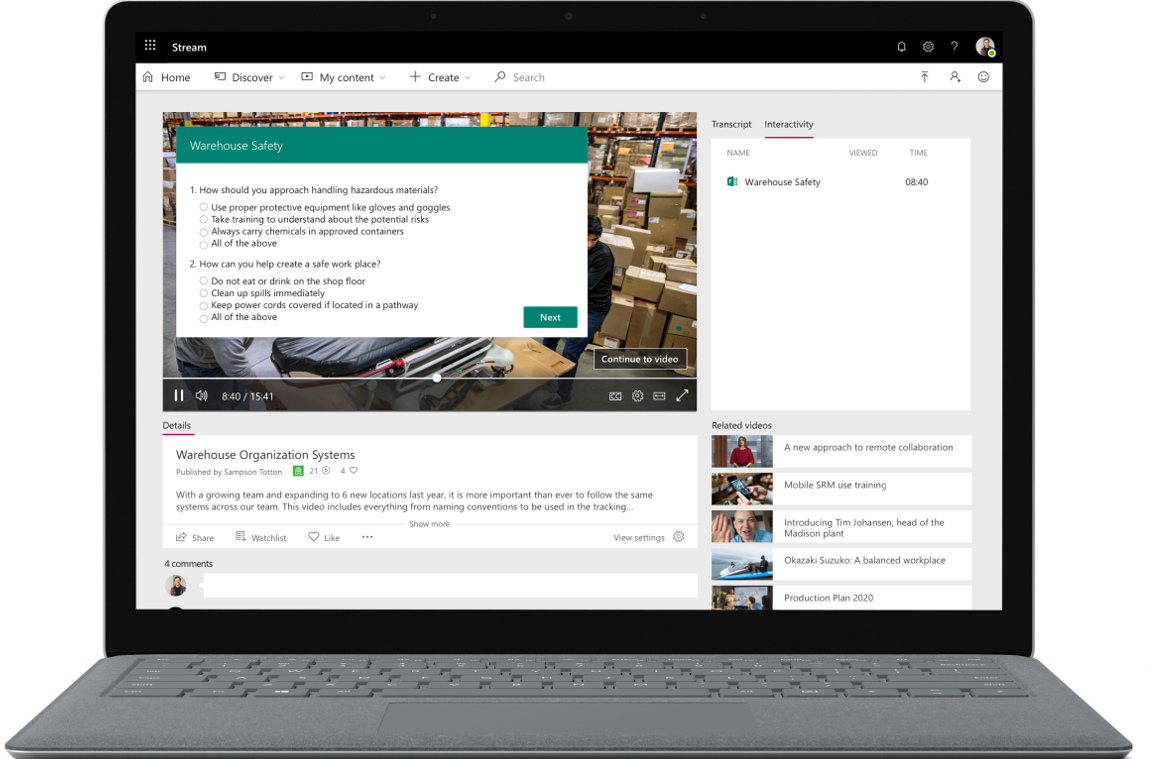Screen dimensions: 1156x759
Task: Open the invite people icon
Action: click(x=954, y=76)
